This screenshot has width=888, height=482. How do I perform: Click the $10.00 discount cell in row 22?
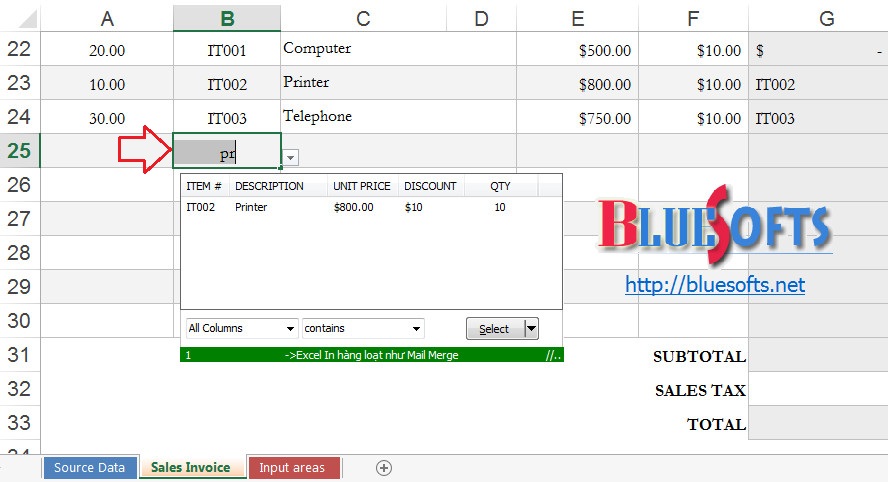(x=693, y=50)
